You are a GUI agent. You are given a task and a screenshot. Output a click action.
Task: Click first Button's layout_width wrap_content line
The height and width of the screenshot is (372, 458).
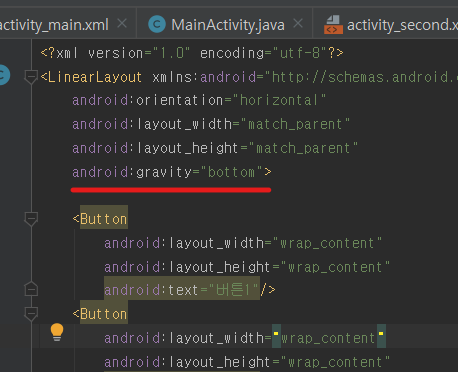tap(243, 243)
